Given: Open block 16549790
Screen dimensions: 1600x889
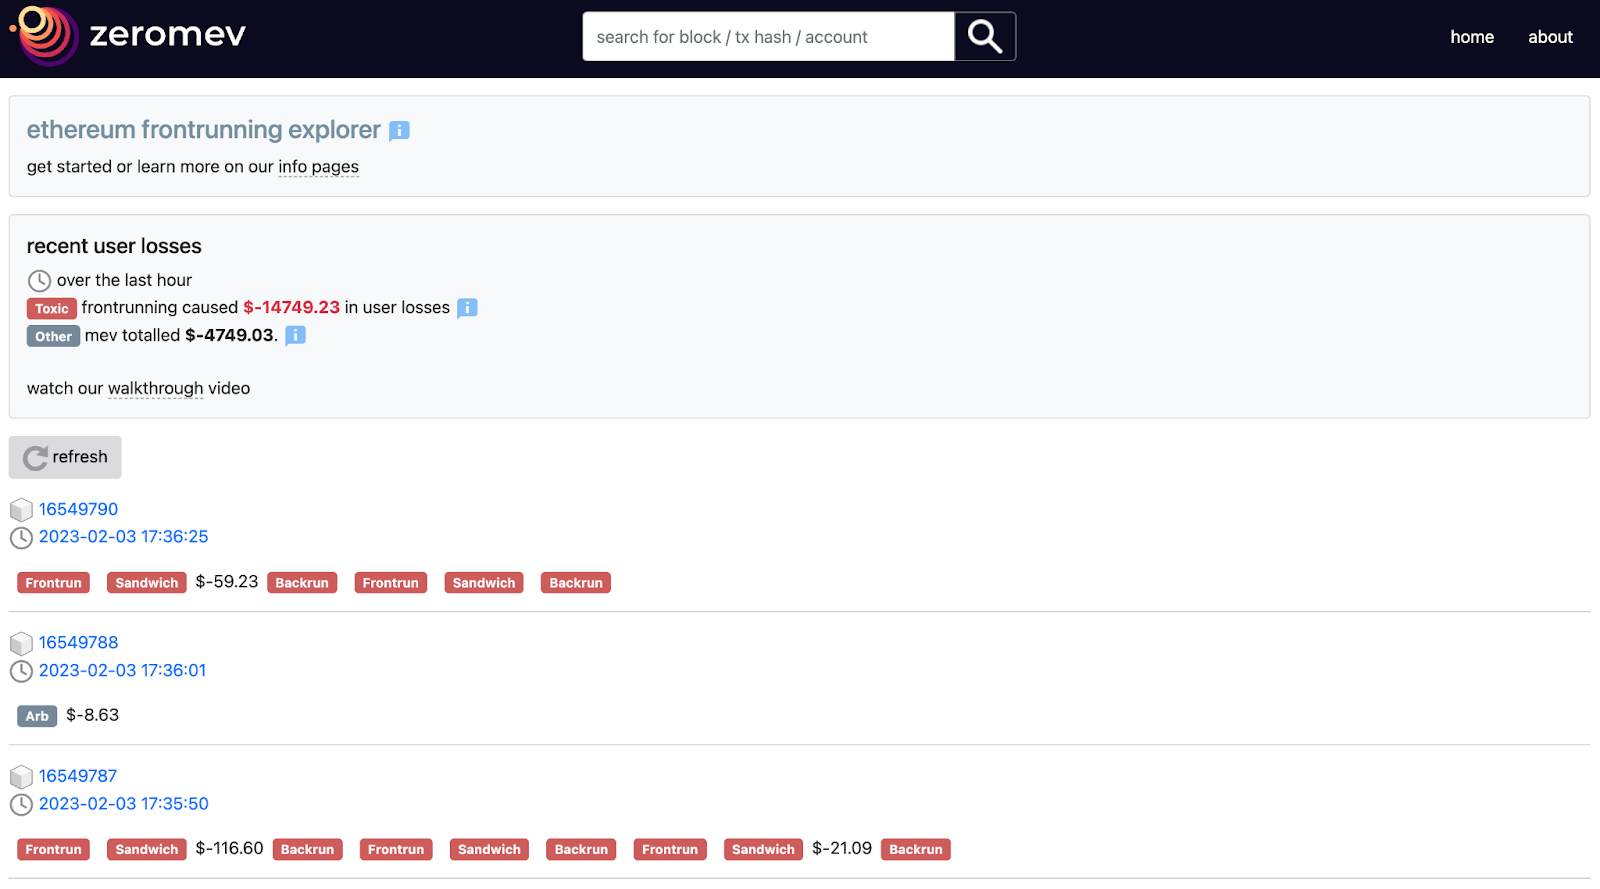Looking at the screenshot, I should [x=78, y=509].
